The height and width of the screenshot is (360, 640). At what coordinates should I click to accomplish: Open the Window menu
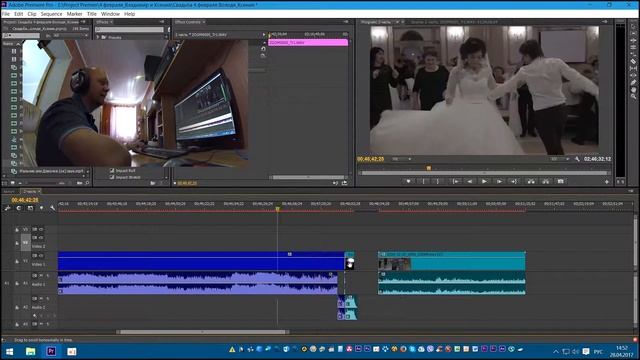coord(110,14)
